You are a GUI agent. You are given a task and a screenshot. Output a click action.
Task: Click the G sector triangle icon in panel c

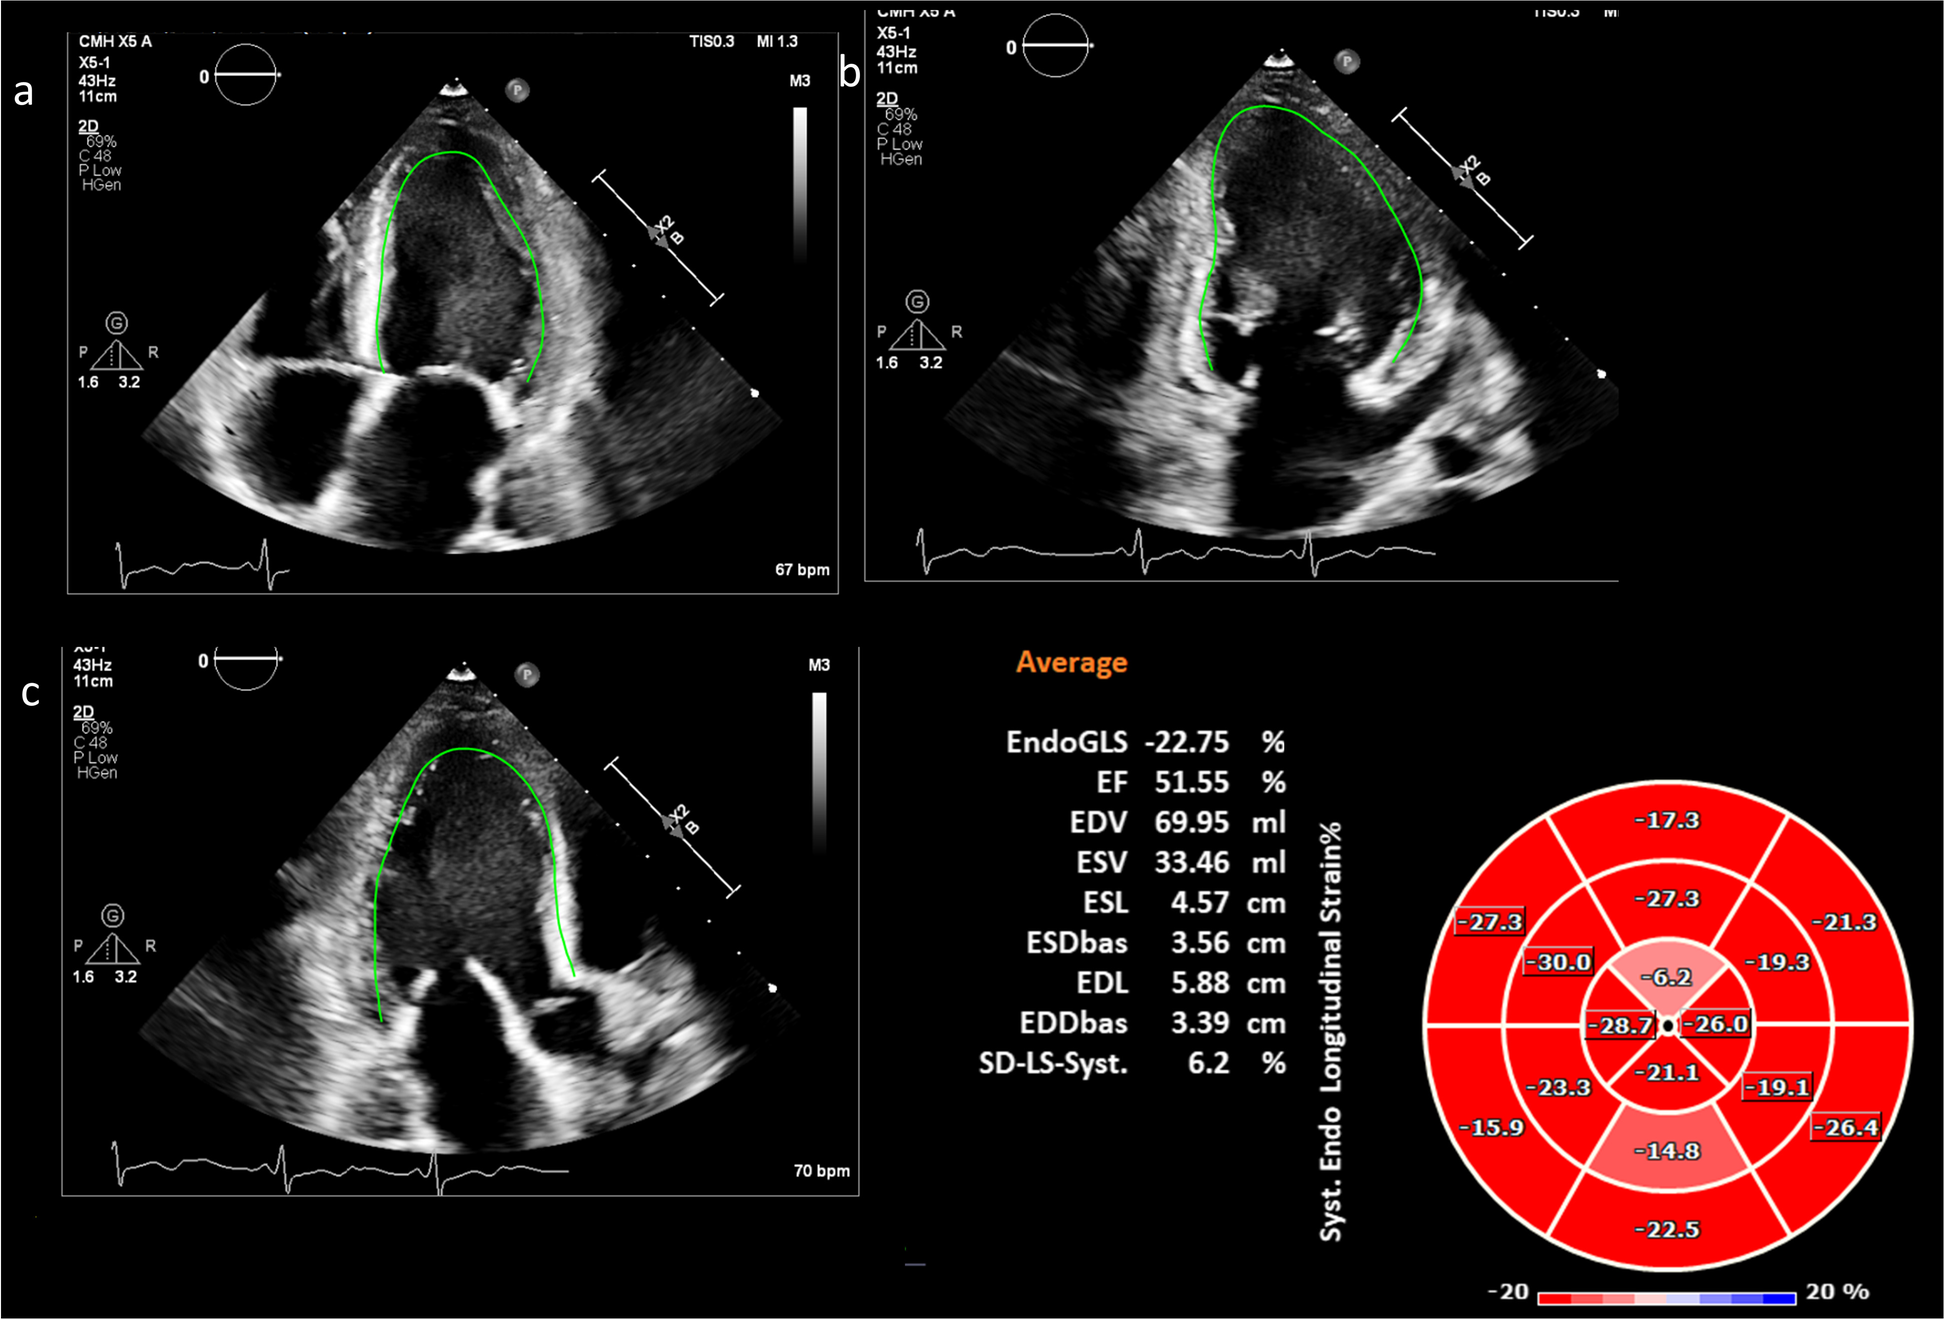click(113, 934)
